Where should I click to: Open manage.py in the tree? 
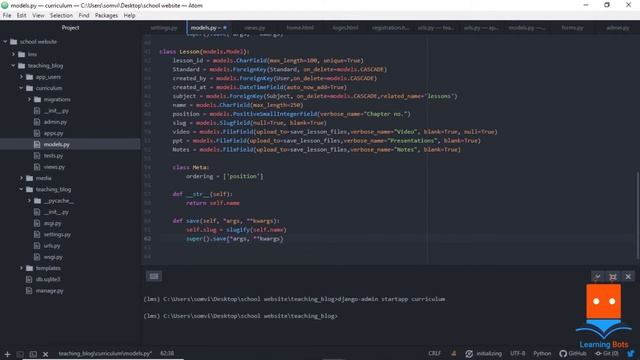pos(49,291)
